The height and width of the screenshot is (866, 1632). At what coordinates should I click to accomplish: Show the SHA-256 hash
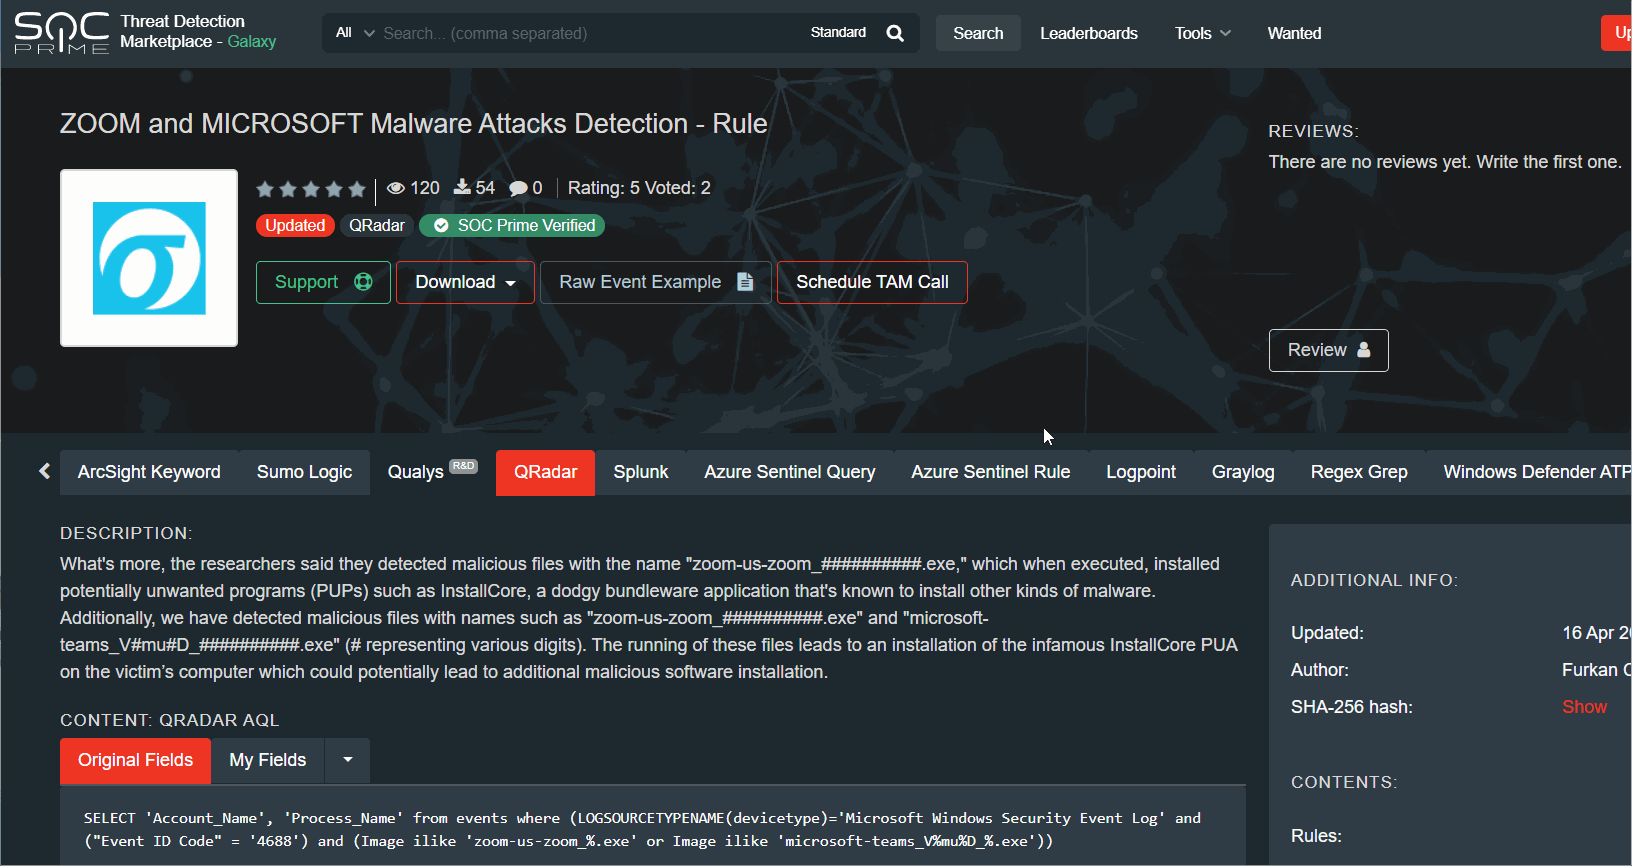[1584, 707]
